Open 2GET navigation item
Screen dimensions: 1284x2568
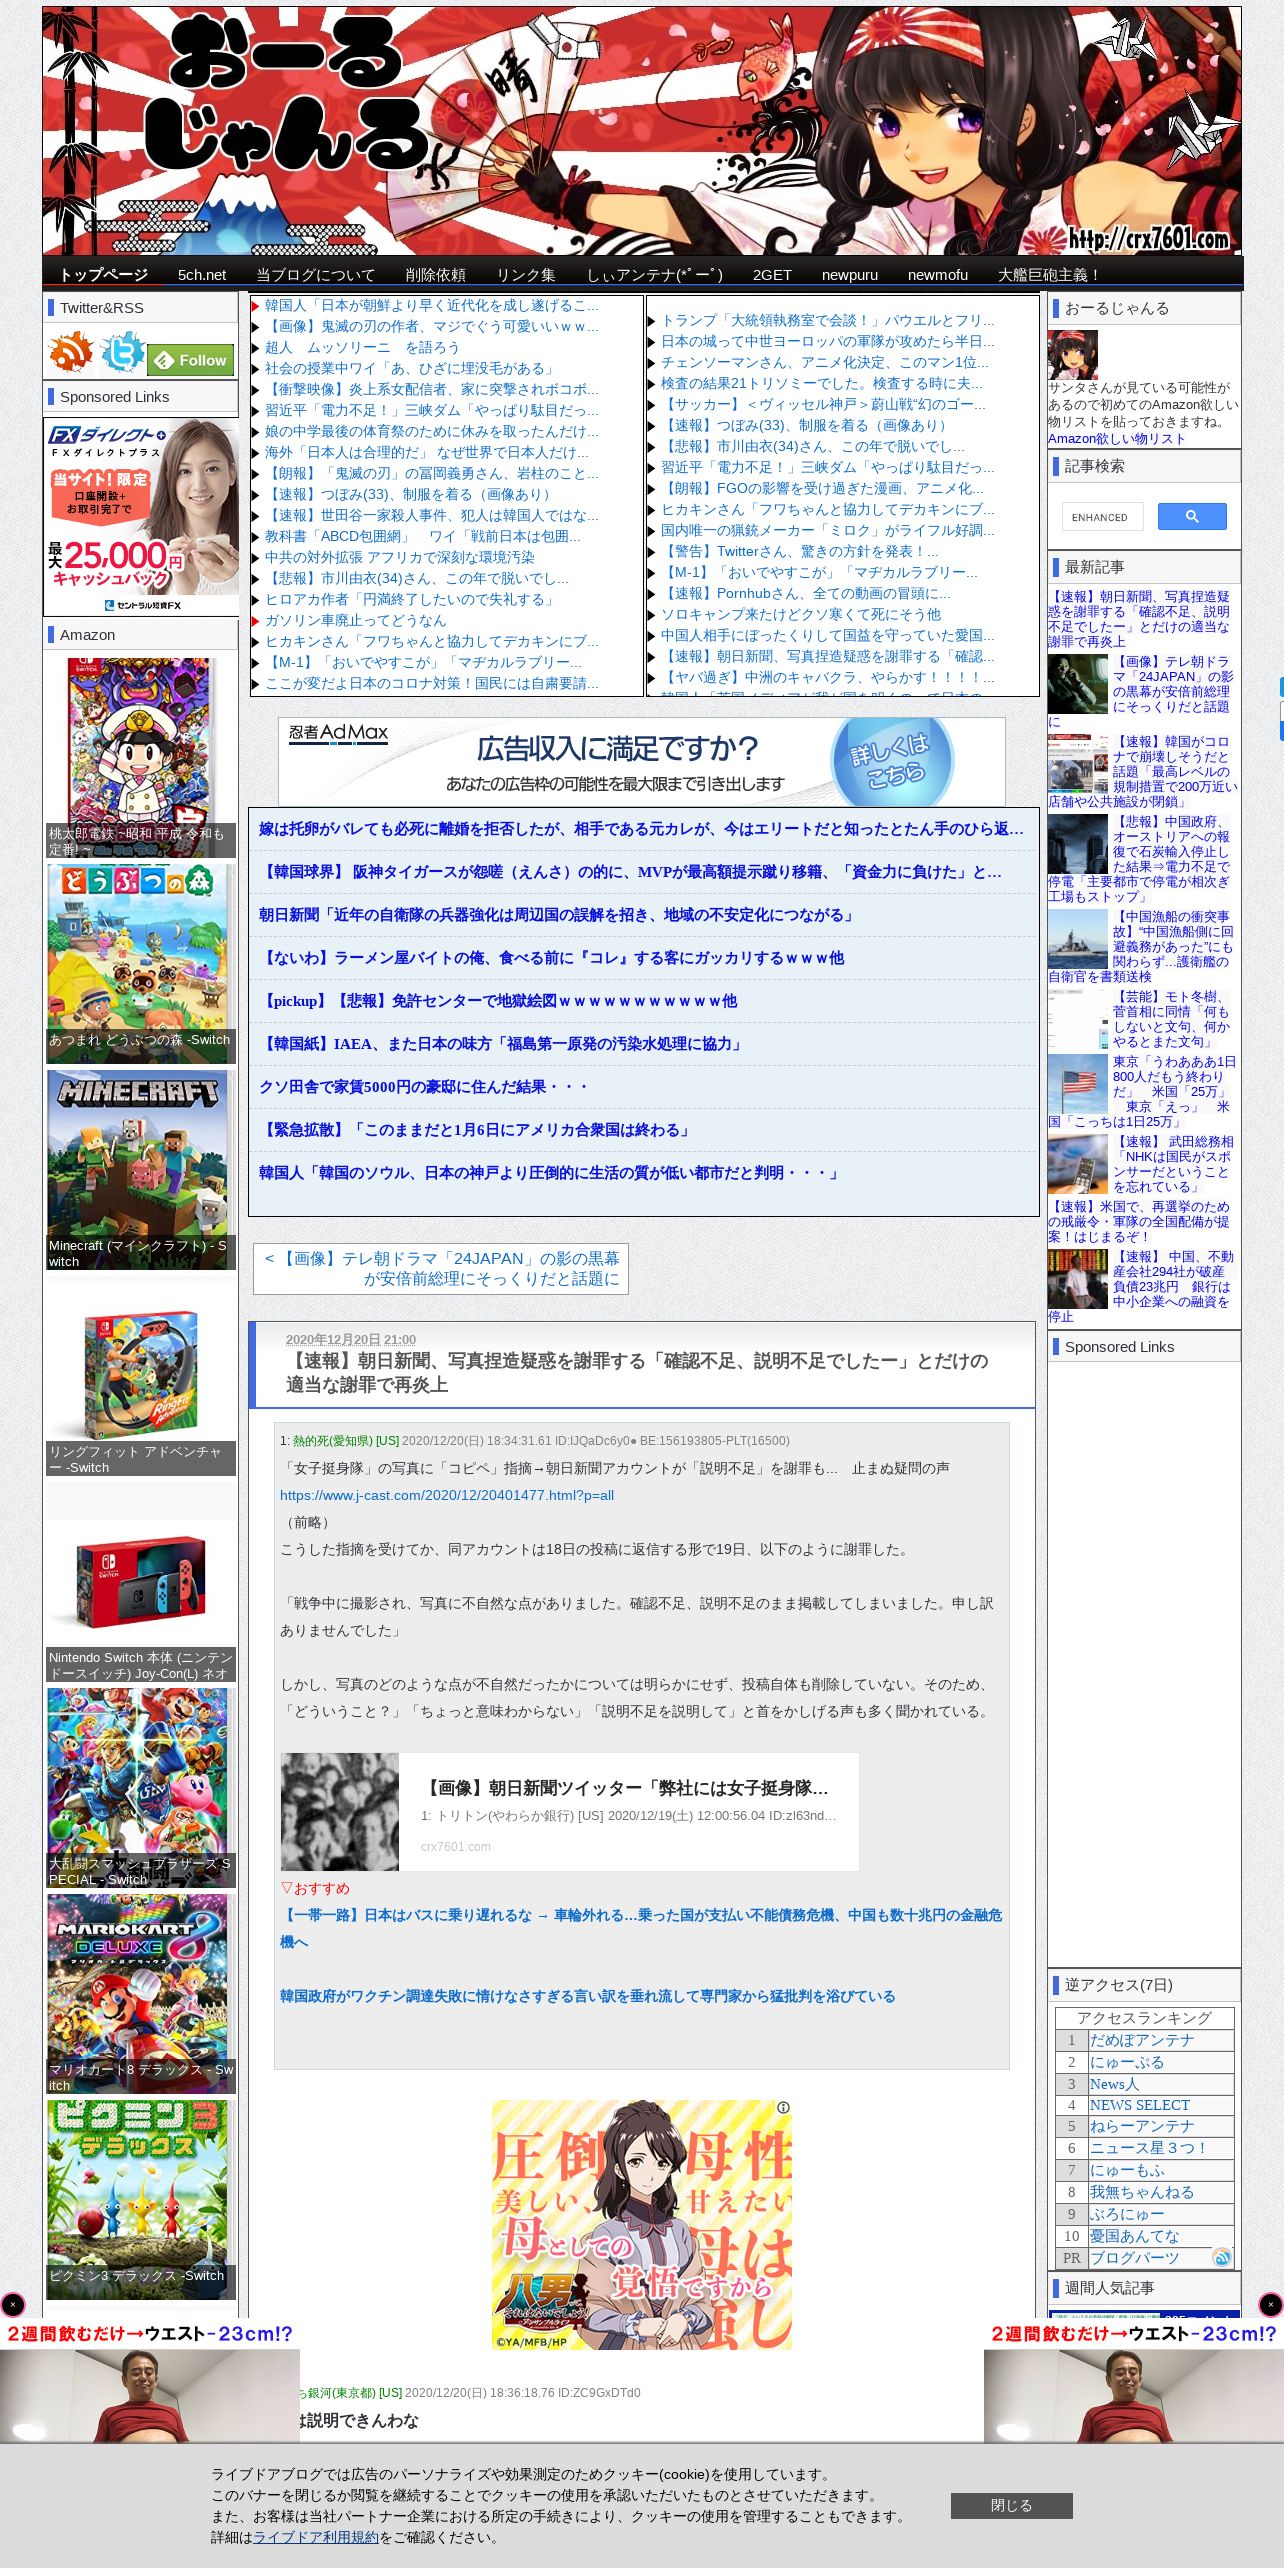772,274
